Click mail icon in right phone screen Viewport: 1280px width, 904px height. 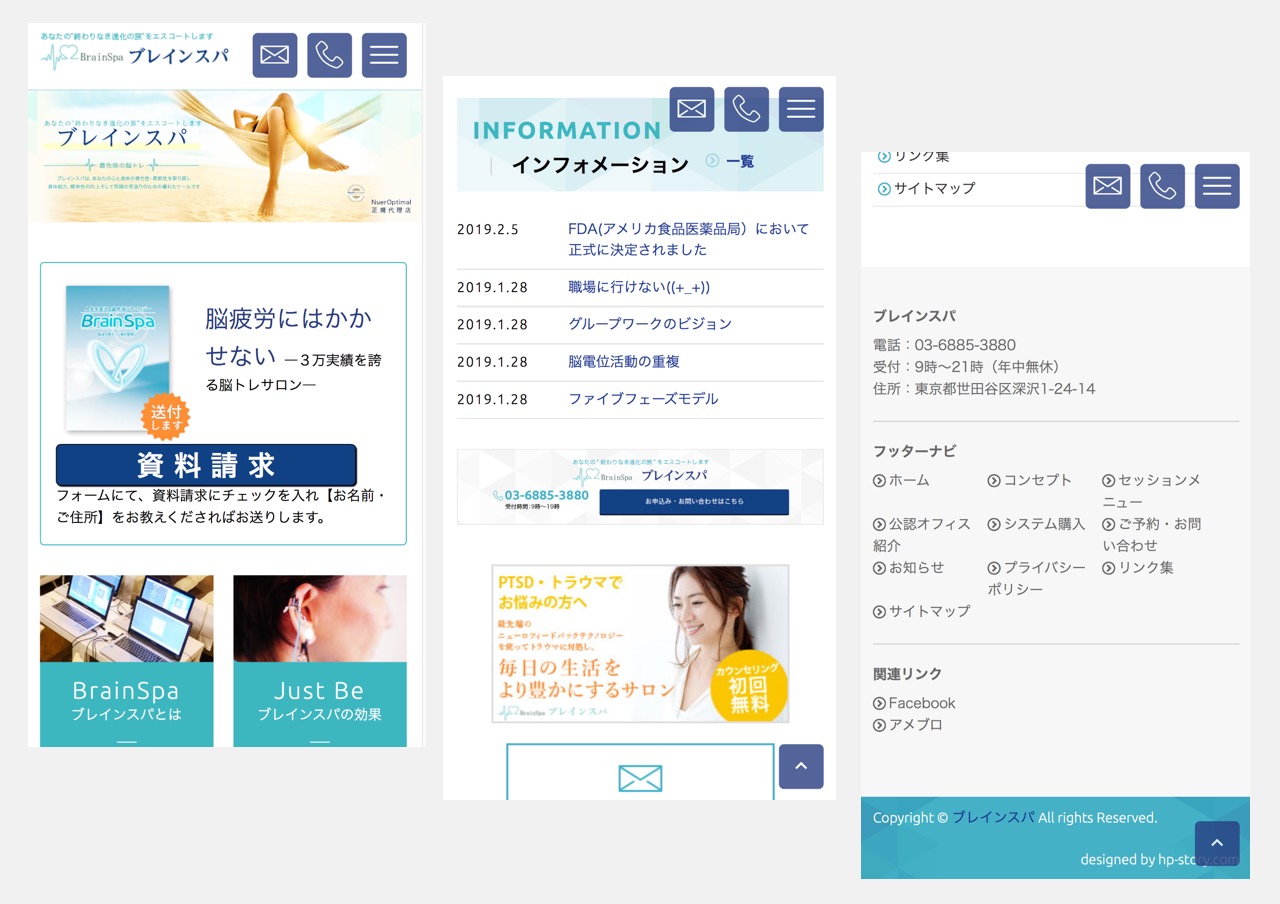(x=1108, y=186)
